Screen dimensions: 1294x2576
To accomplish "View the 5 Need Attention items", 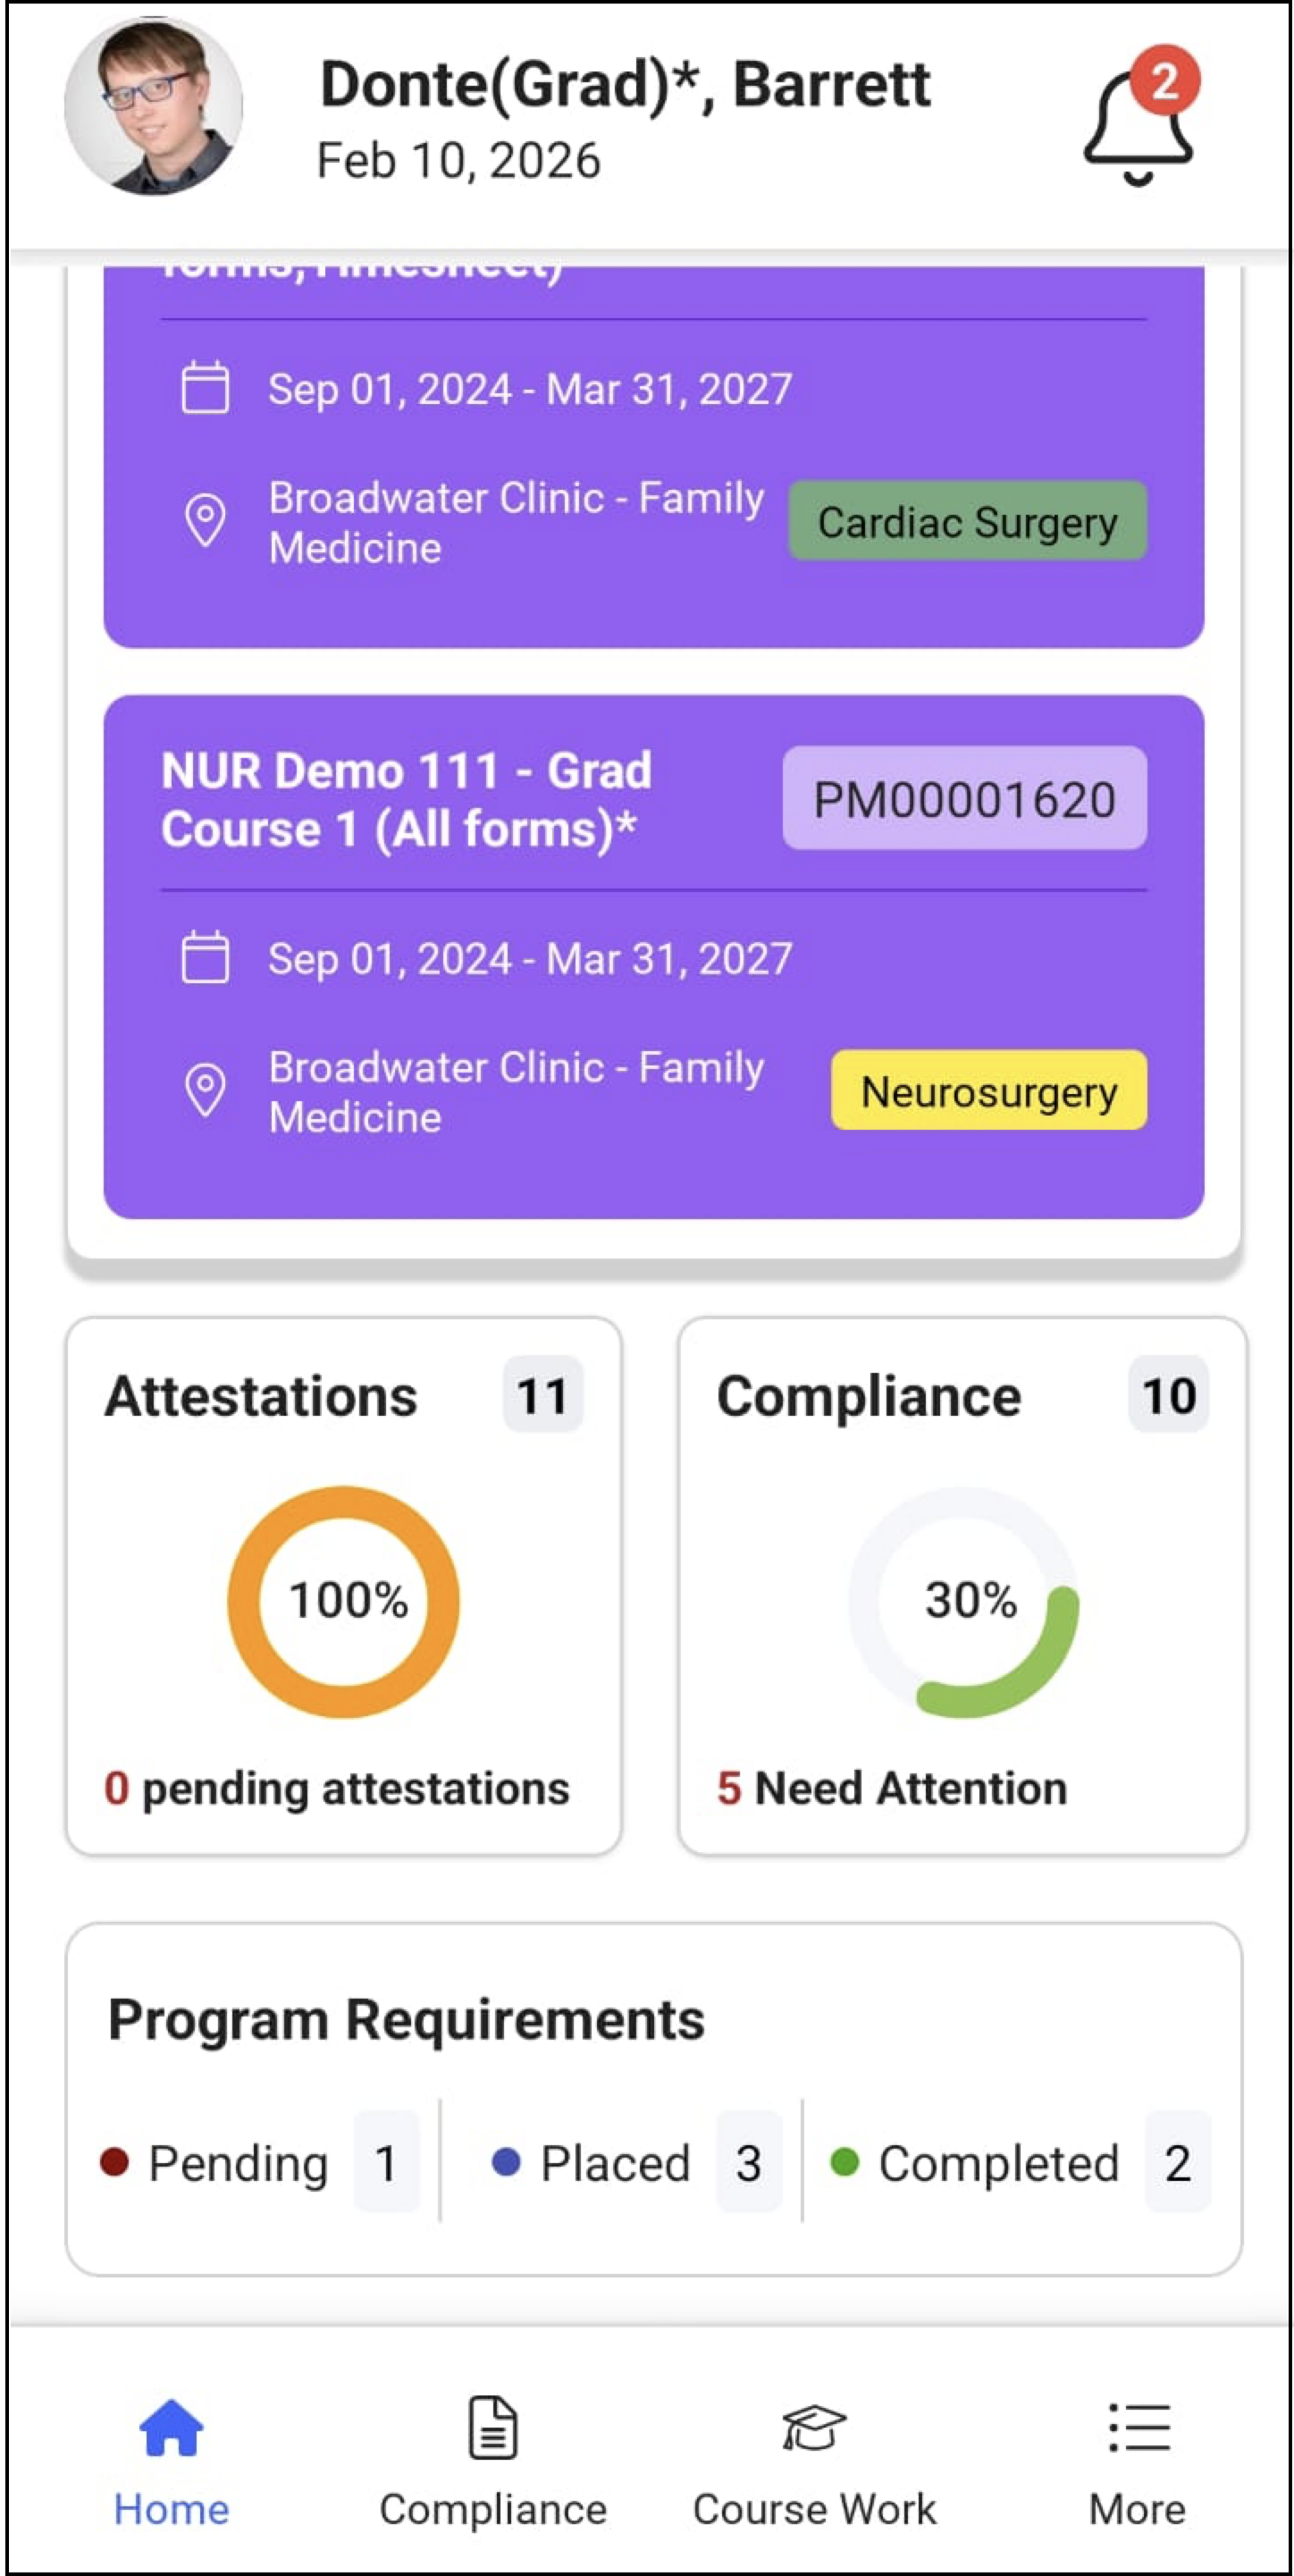I will 892,1788.
